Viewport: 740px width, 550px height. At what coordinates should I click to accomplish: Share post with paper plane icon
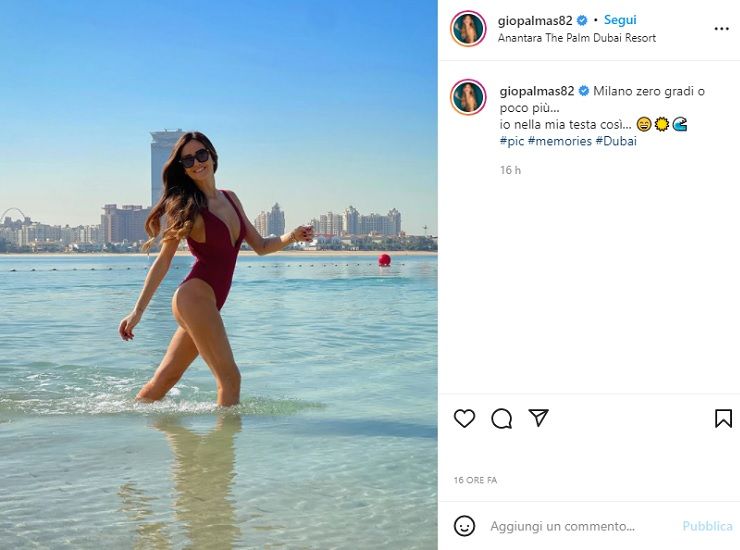tap(538, 418)
